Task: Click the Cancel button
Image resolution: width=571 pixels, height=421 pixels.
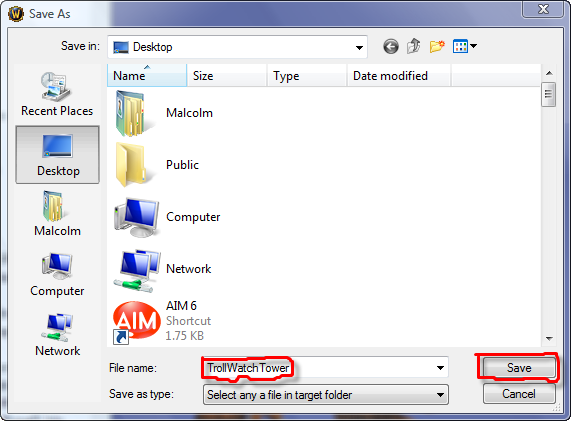Action: point(519,394)
